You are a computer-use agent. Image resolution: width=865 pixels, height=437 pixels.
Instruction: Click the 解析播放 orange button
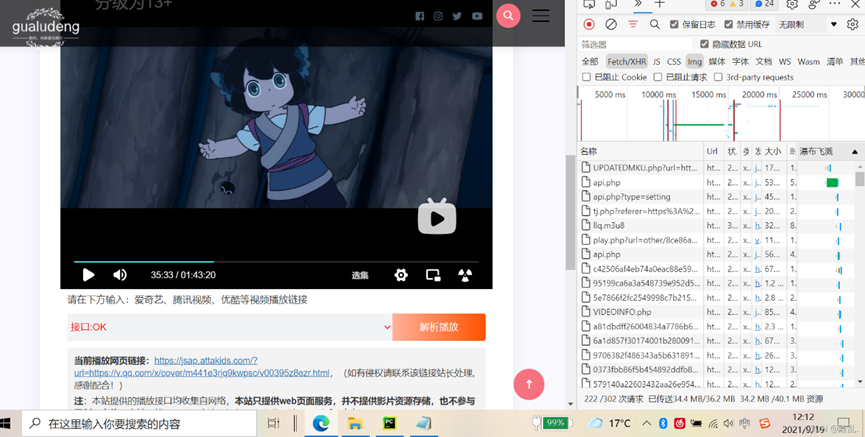(439, 327)
